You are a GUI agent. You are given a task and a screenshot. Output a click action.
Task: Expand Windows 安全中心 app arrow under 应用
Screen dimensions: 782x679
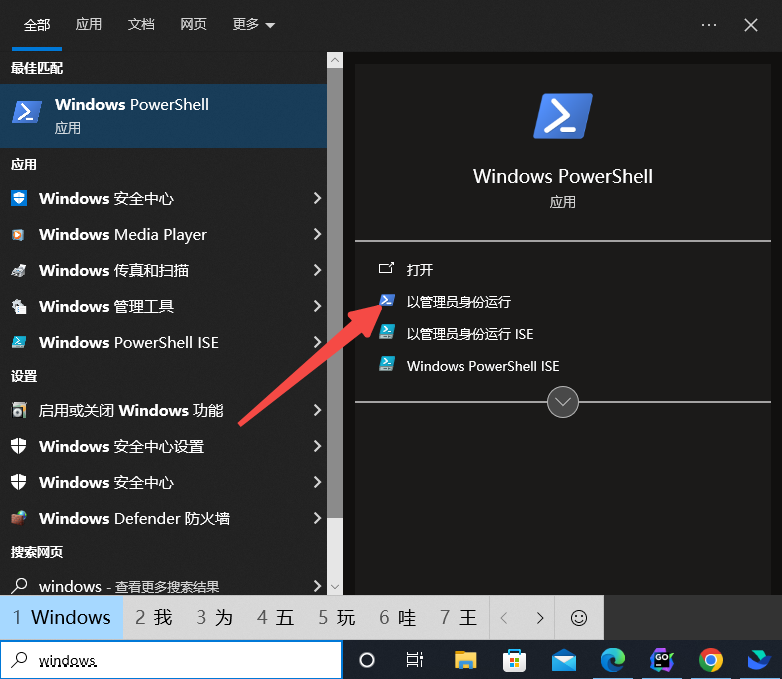click(317, 198)
